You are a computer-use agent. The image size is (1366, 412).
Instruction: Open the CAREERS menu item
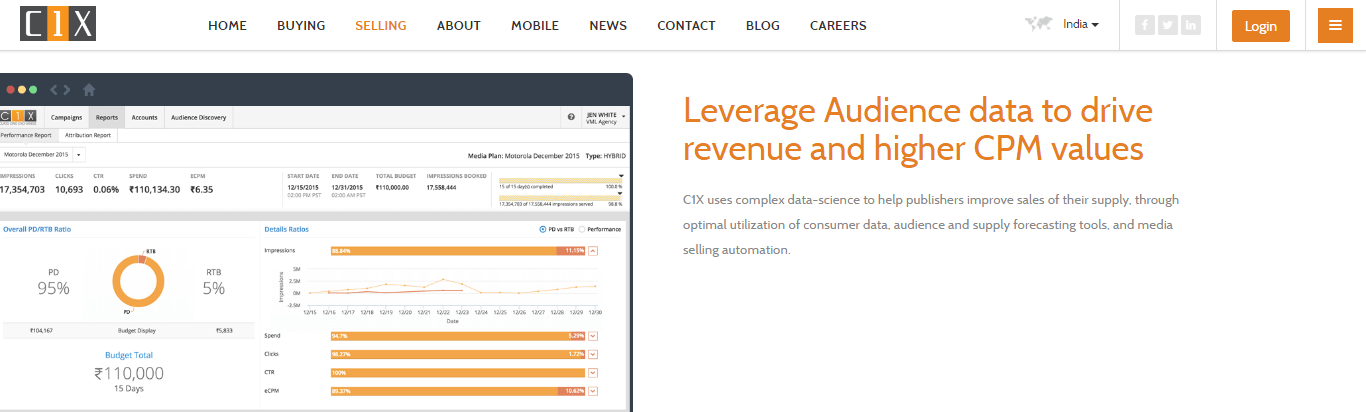pos(838,26)
